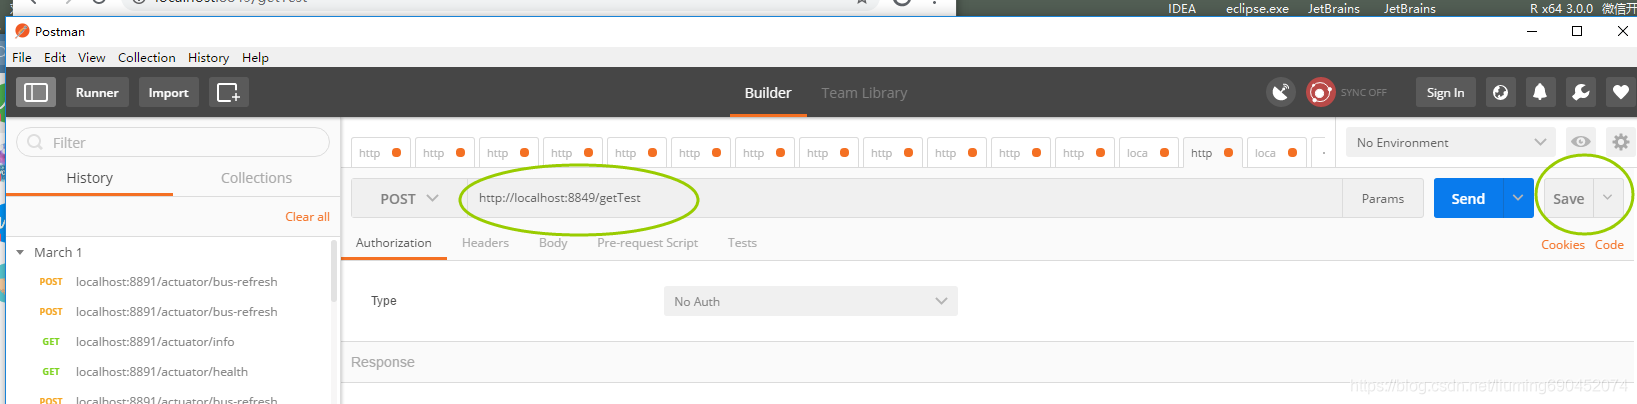Image resolution: width=1637 pixels, height=404 pixels.
Task: Select the Authorization tab
Action: pyautogui.click(x=394, y=242)
